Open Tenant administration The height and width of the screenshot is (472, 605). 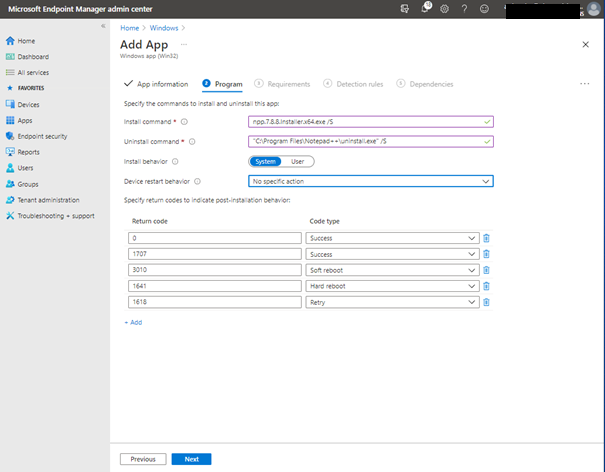pyautogui.click(x=42, y=200)
